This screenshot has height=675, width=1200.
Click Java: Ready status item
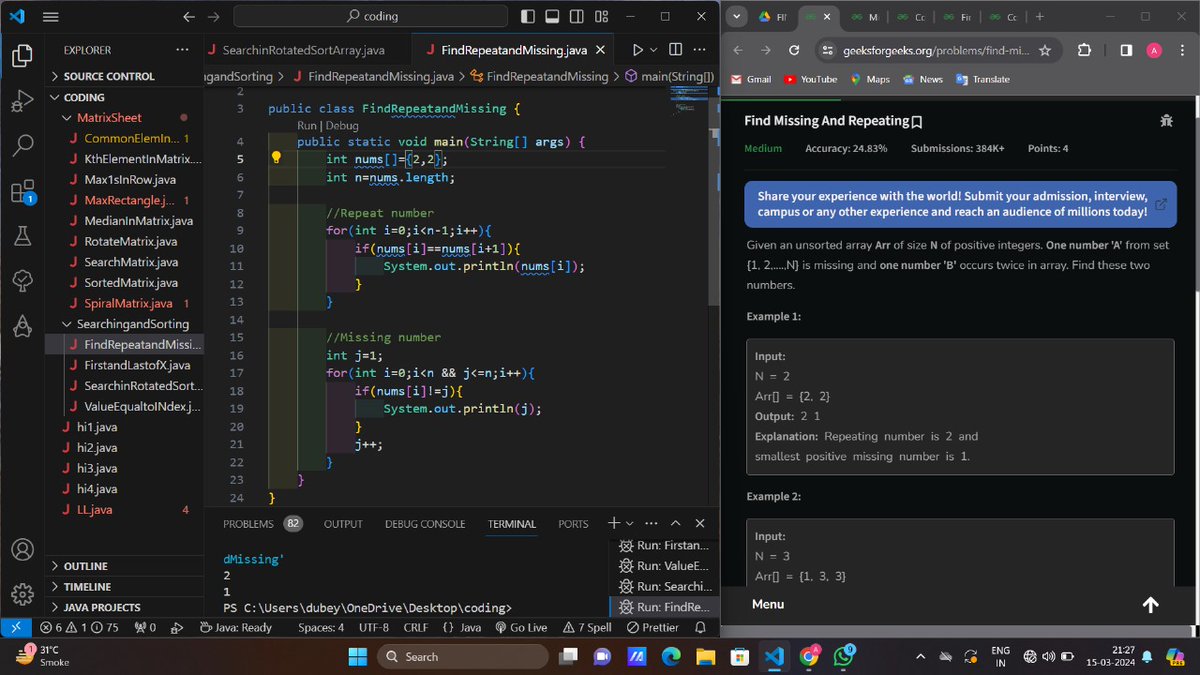coord(235,627)
